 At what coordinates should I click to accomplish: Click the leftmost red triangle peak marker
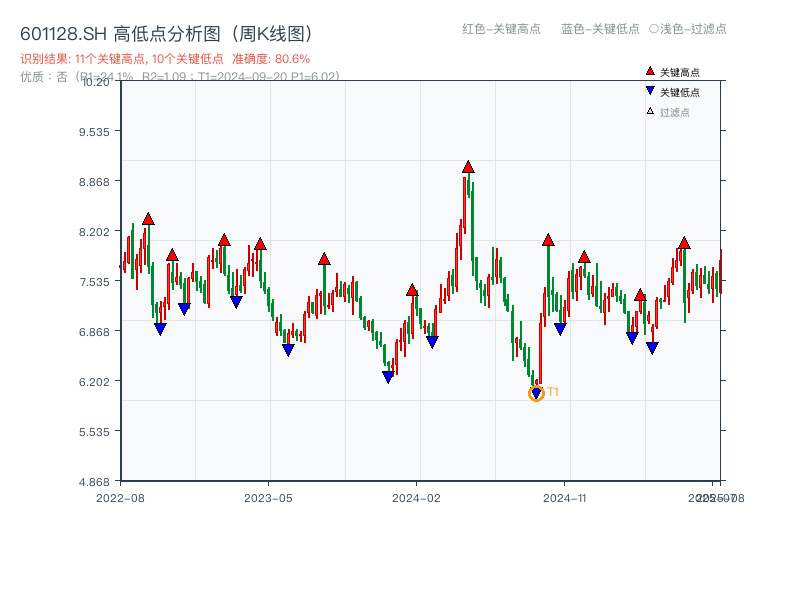click(x=147, y=218)
